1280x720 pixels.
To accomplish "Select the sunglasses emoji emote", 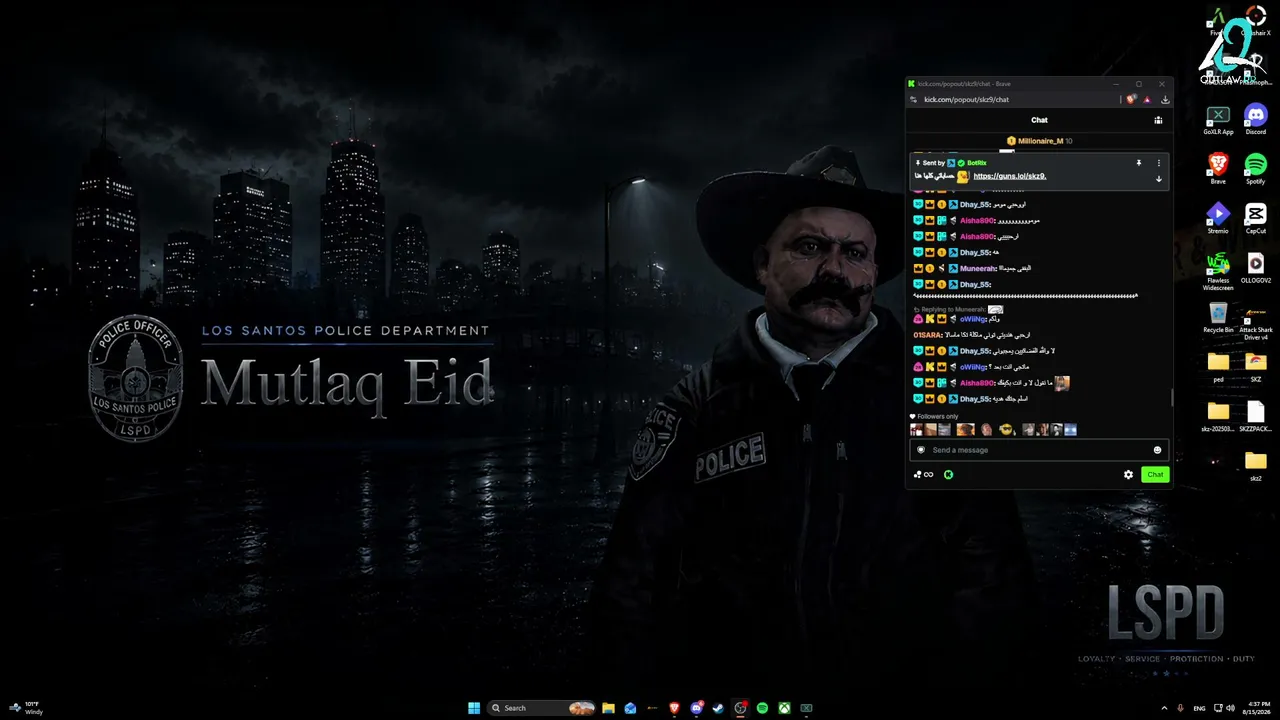I will tap(1006, 430).
